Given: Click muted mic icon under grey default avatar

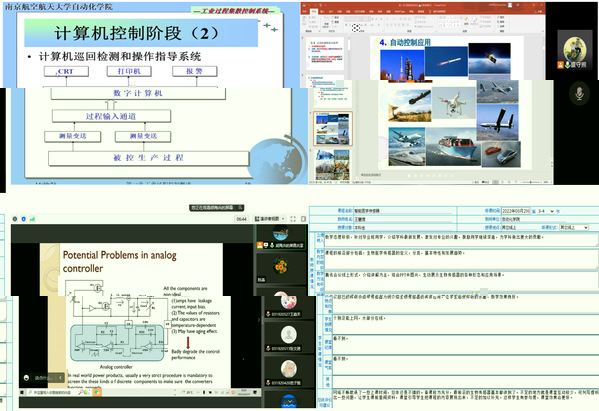Looking at the screenshot, I should tap(268, 348).
